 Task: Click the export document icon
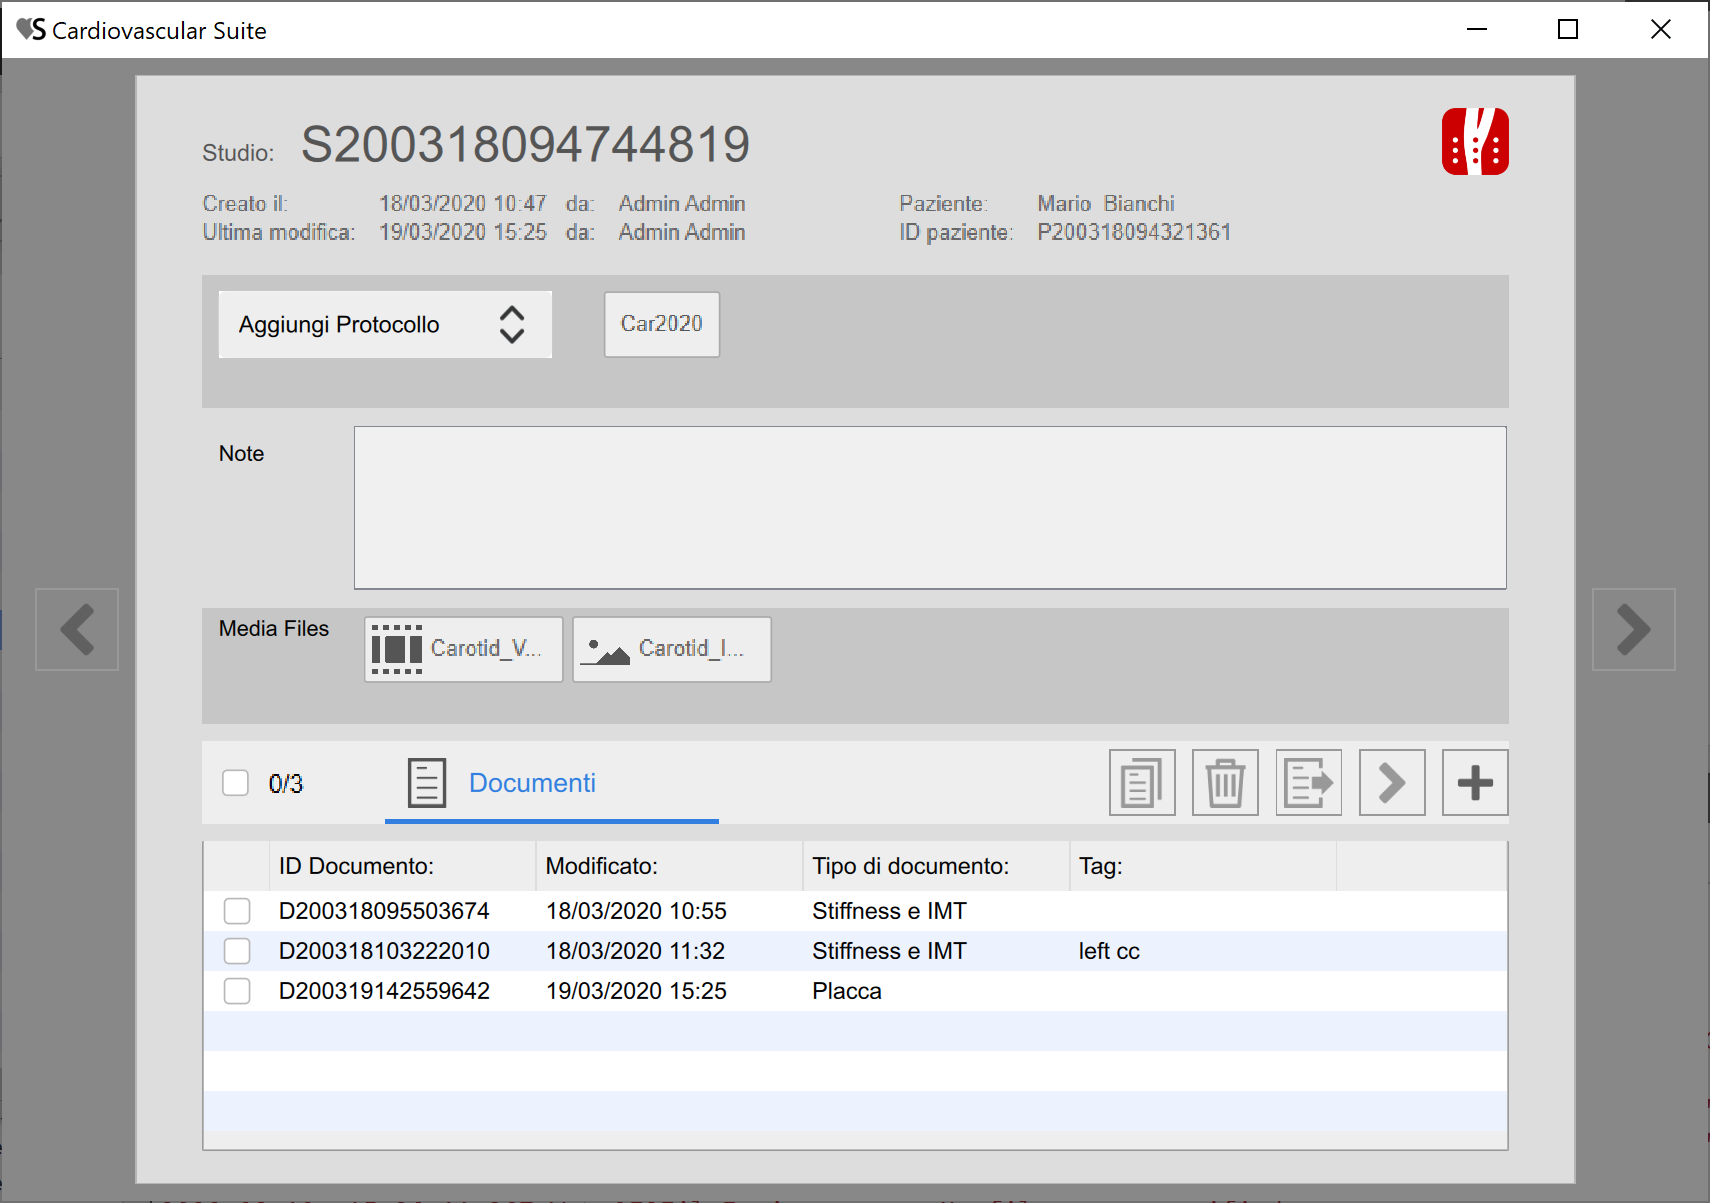(1308, 783)
